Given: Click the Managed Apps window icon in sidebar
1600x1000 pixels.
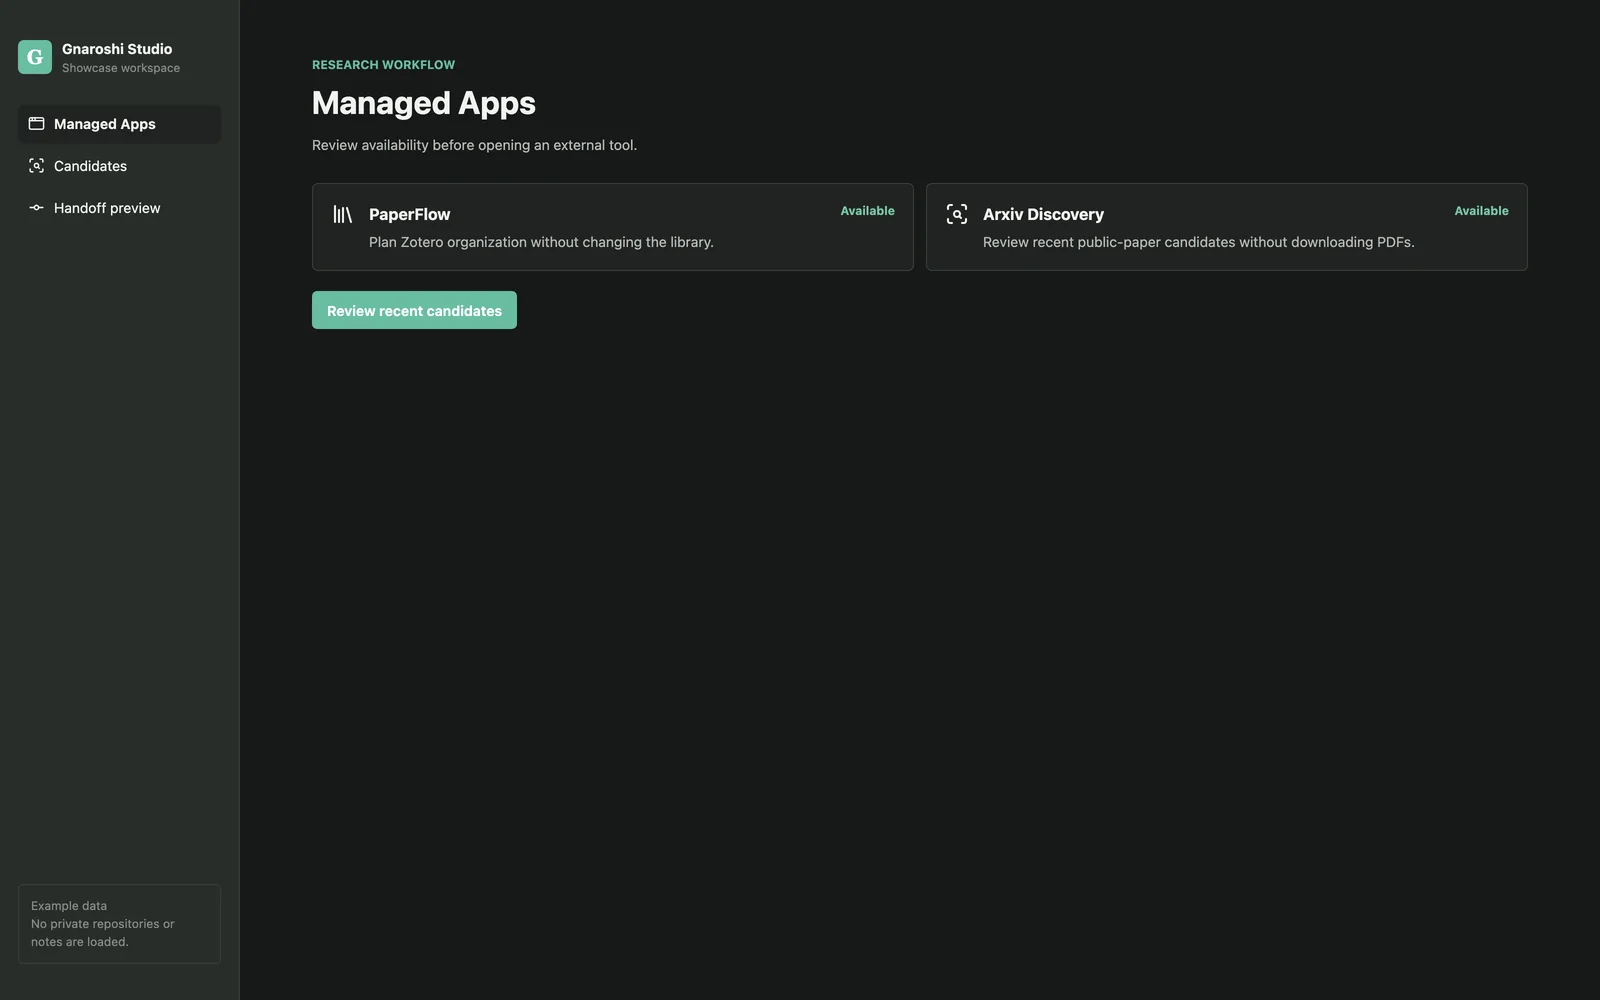Looking at the screenshot, I should [x=36, y=124].
